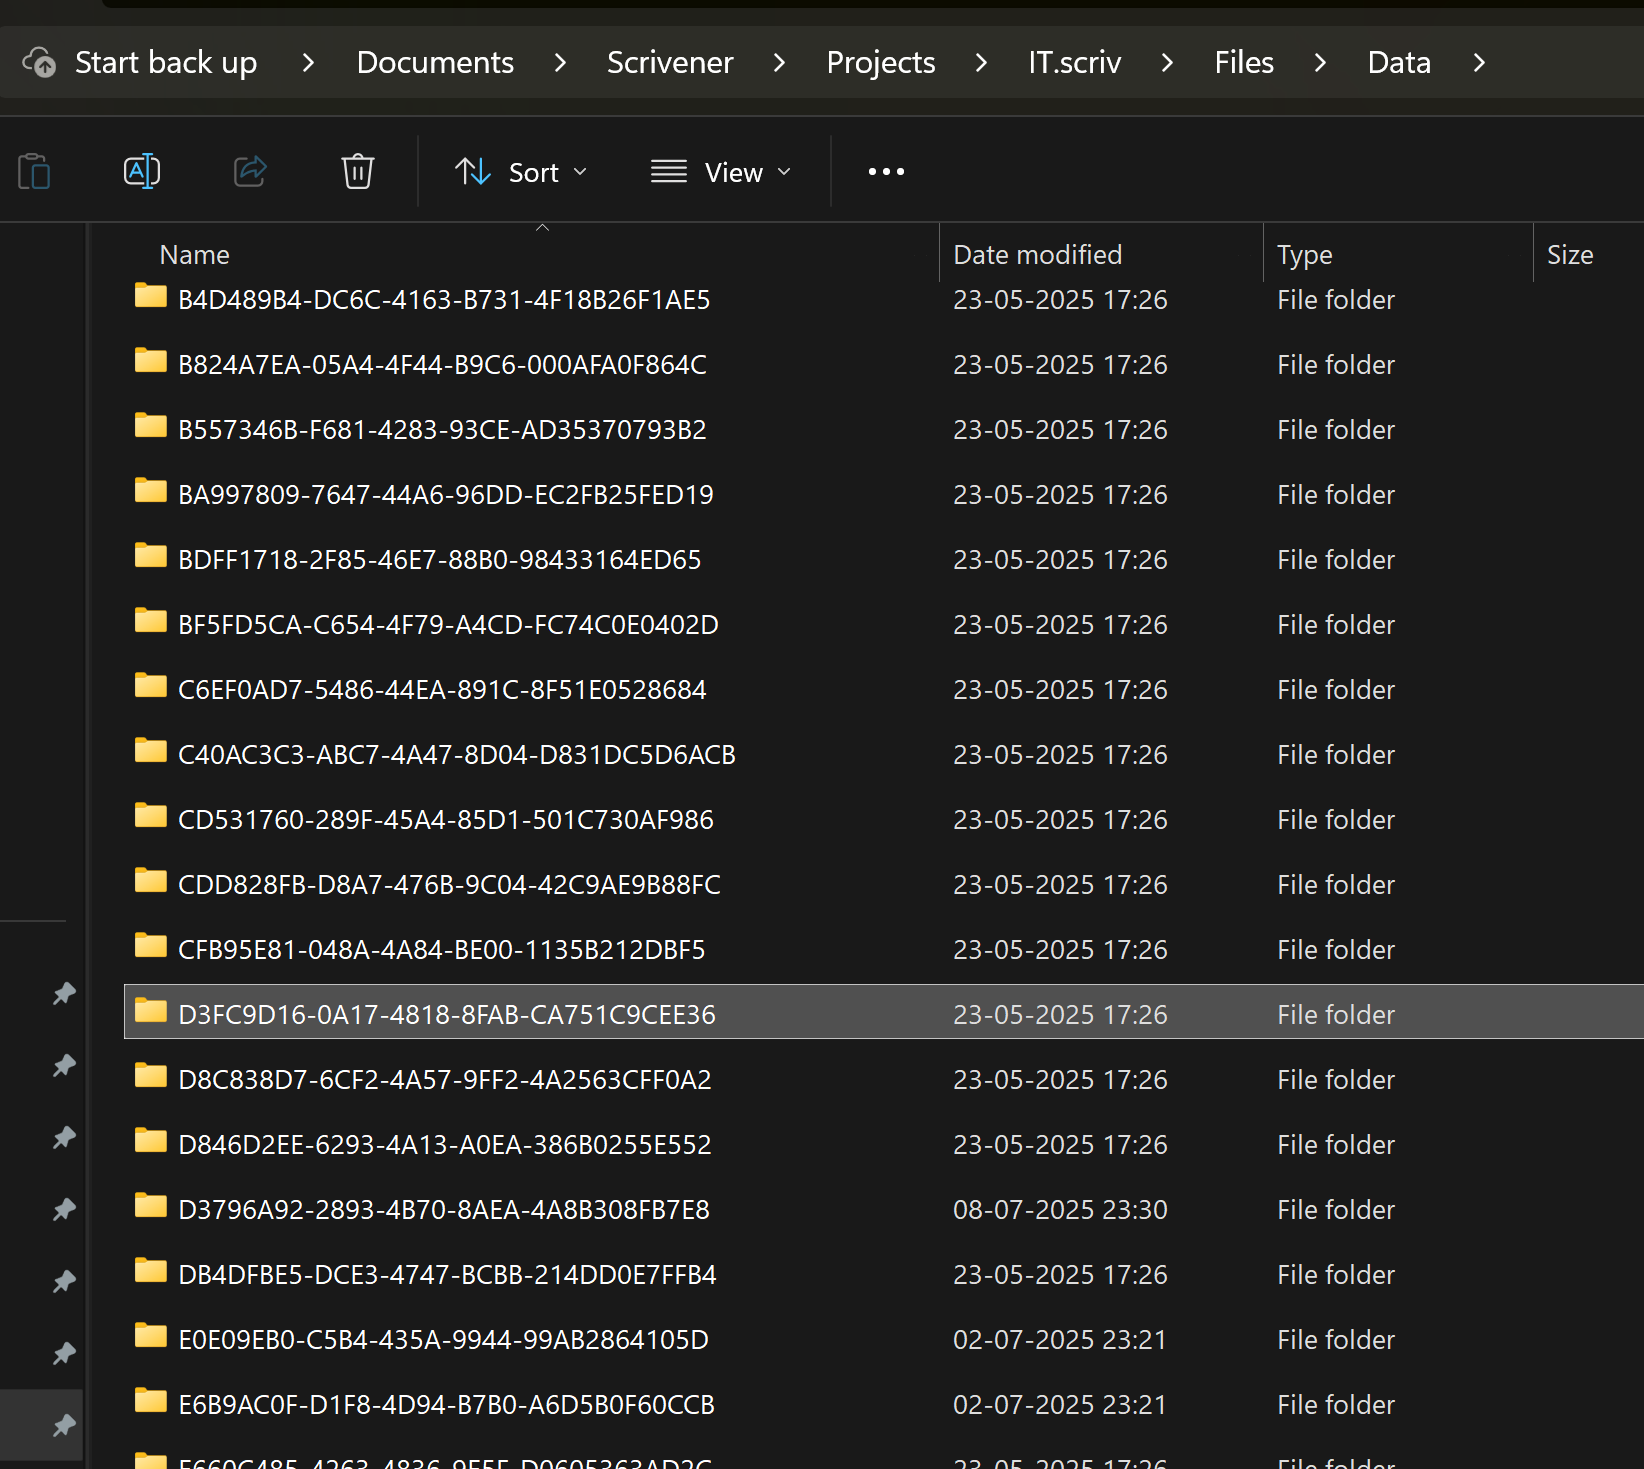Click the Start back up cloud icon
This screenshot has width=1644, height=1469.
click(40, 62)
